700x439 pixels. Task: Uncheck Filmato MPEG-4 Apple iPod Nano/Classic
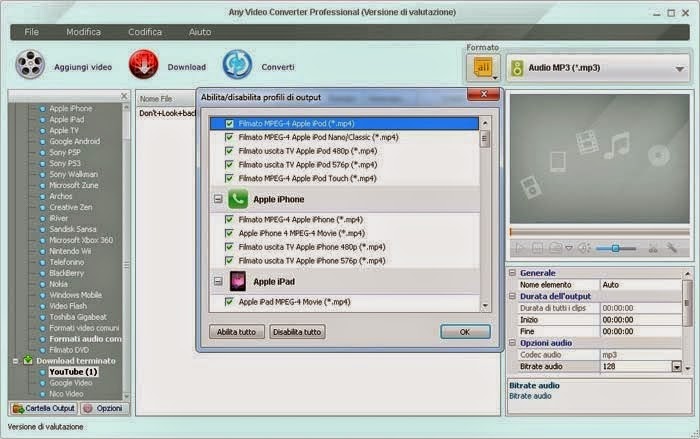tap(229, 137)
